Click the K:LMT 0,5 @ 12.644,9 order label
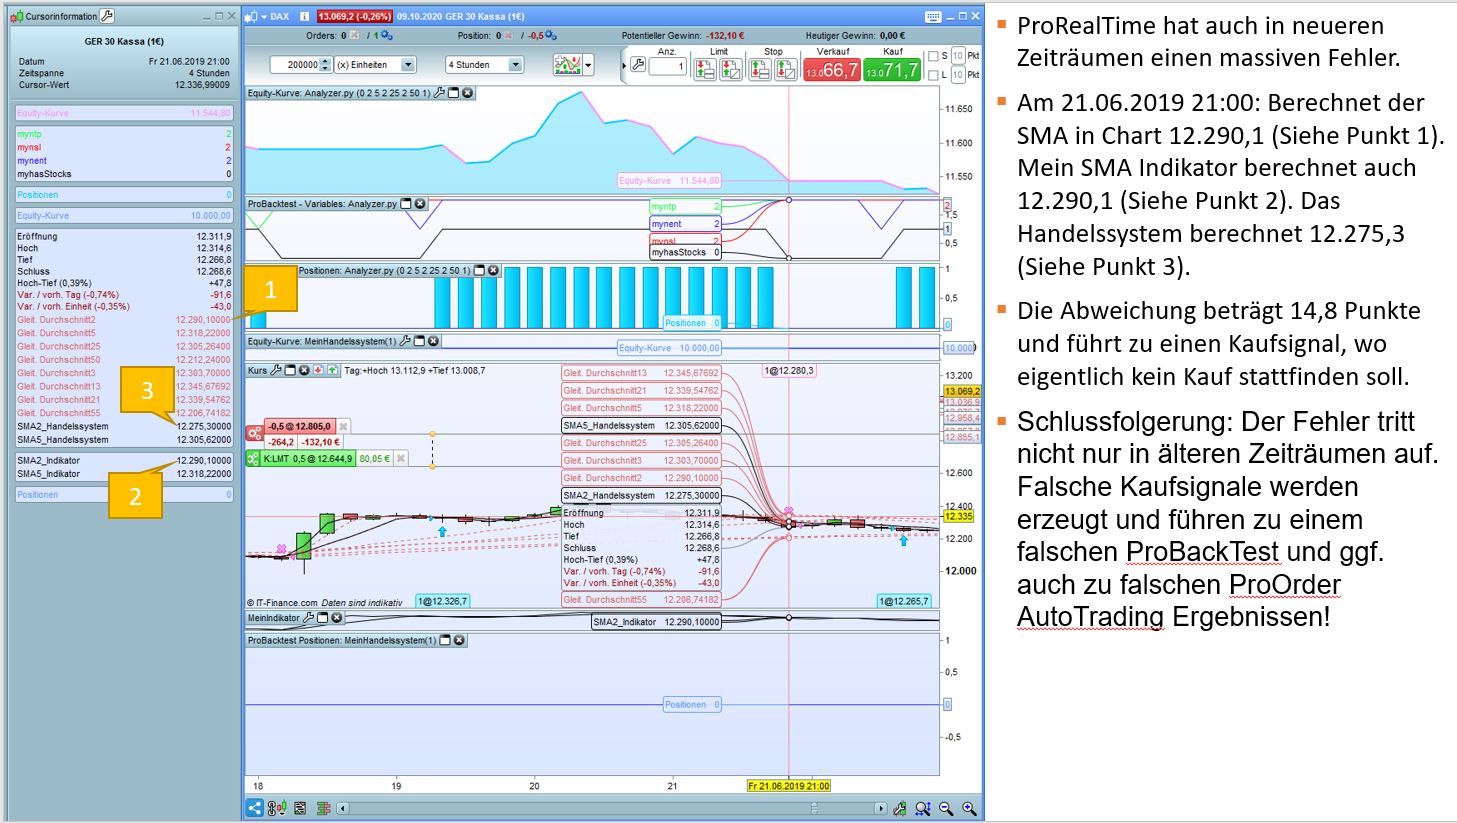The image size is (1457, 823). pyautogui.click(x=308, y=459)
